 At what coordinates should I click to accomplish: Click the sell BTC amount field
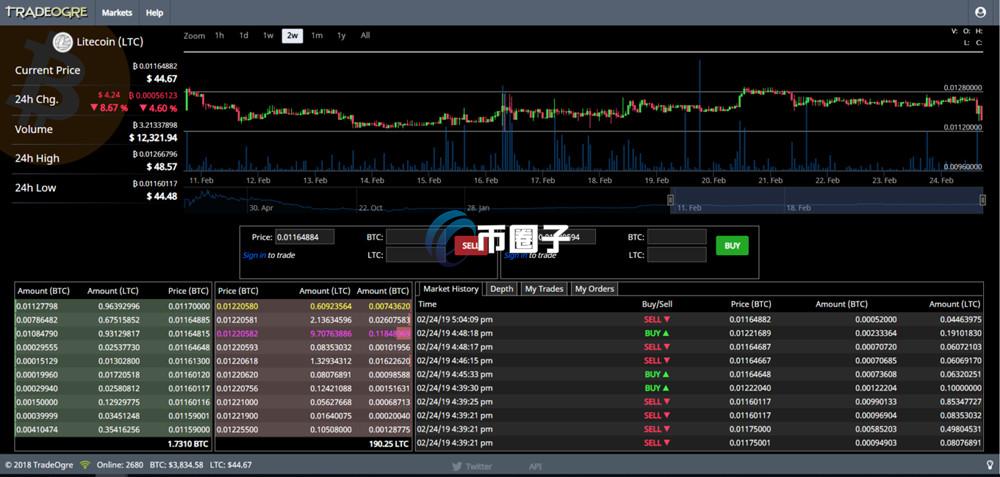click(415, 237)
